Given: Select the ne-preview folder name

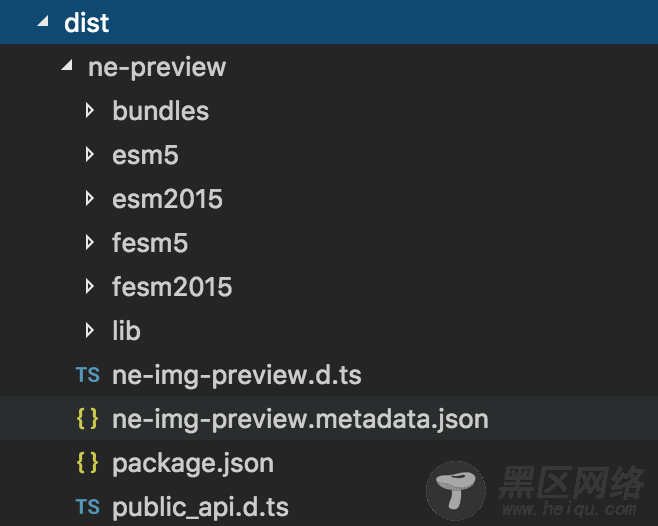Looking at the screenshot, I should (x=157, y=67).
